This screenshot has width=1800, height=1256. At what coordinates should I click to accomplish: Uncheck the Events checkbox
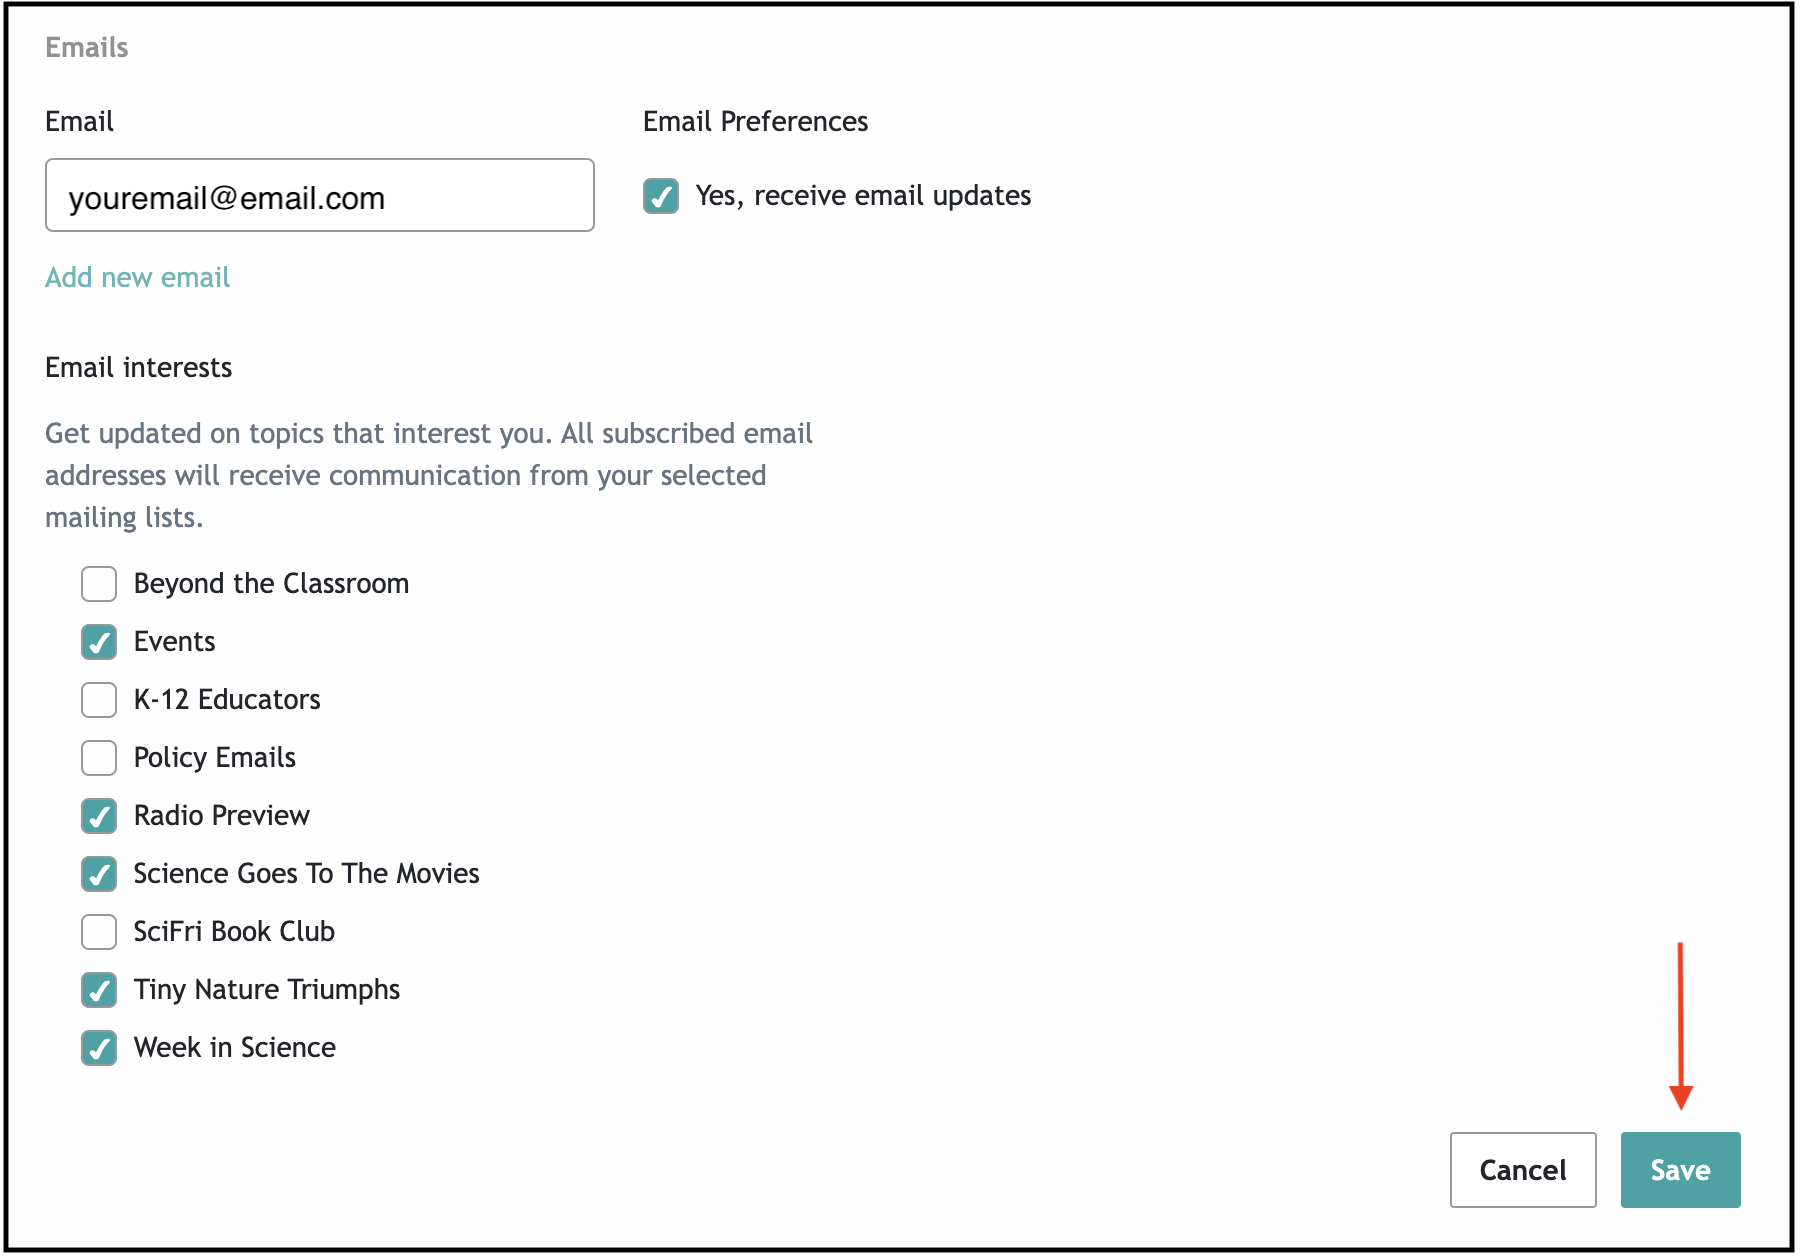click(99, 642)
